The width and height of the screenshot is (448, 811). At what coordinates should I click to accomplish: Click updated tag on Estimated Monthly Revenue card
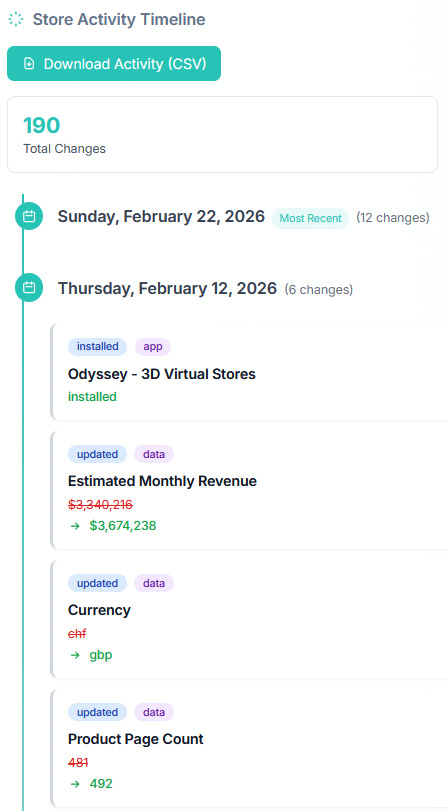97,454
